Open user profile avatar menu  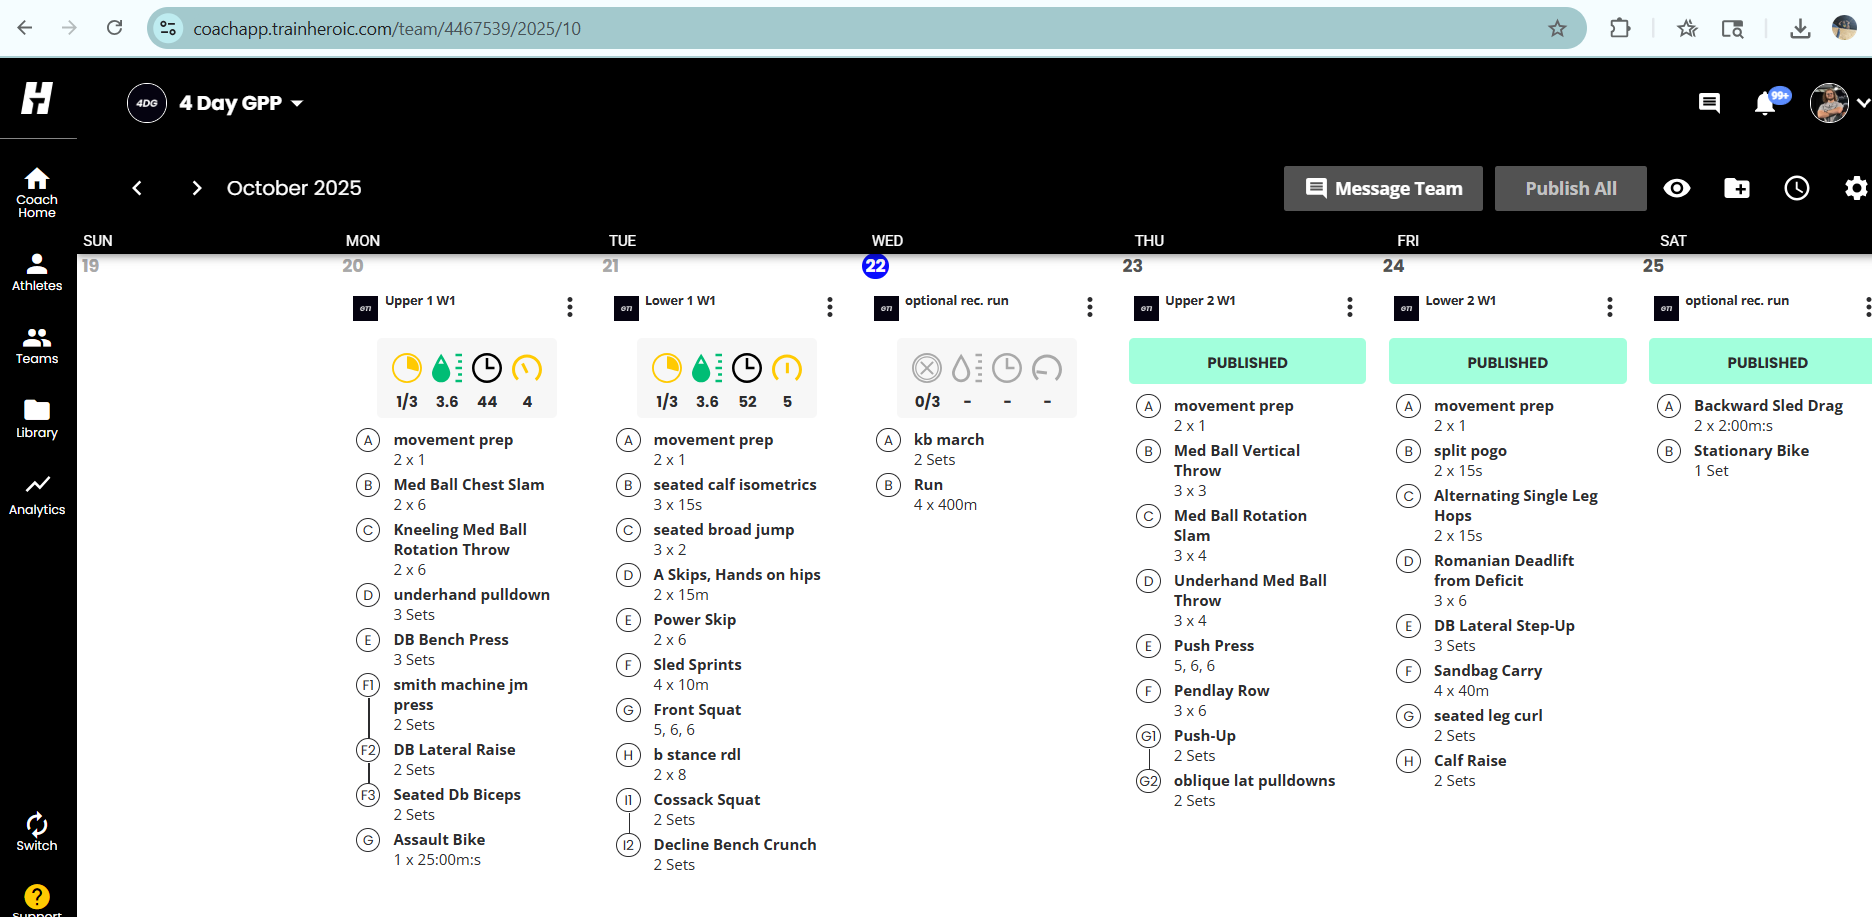[1830, 103]
